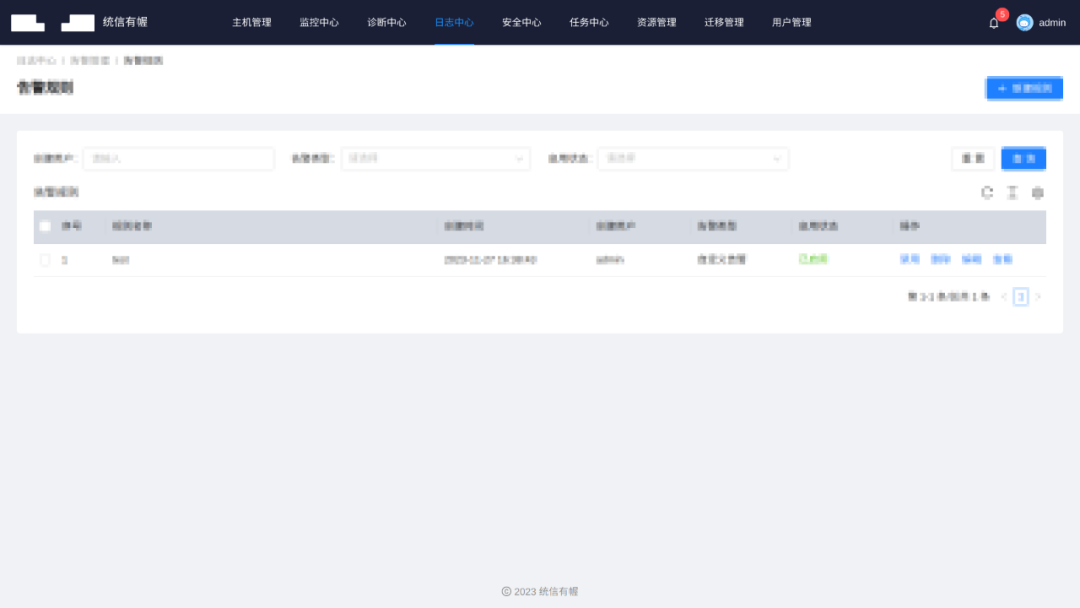Click the creation time cell 2023-11-07
This screenshot has height=608, width=1080.
click(490, 260)
